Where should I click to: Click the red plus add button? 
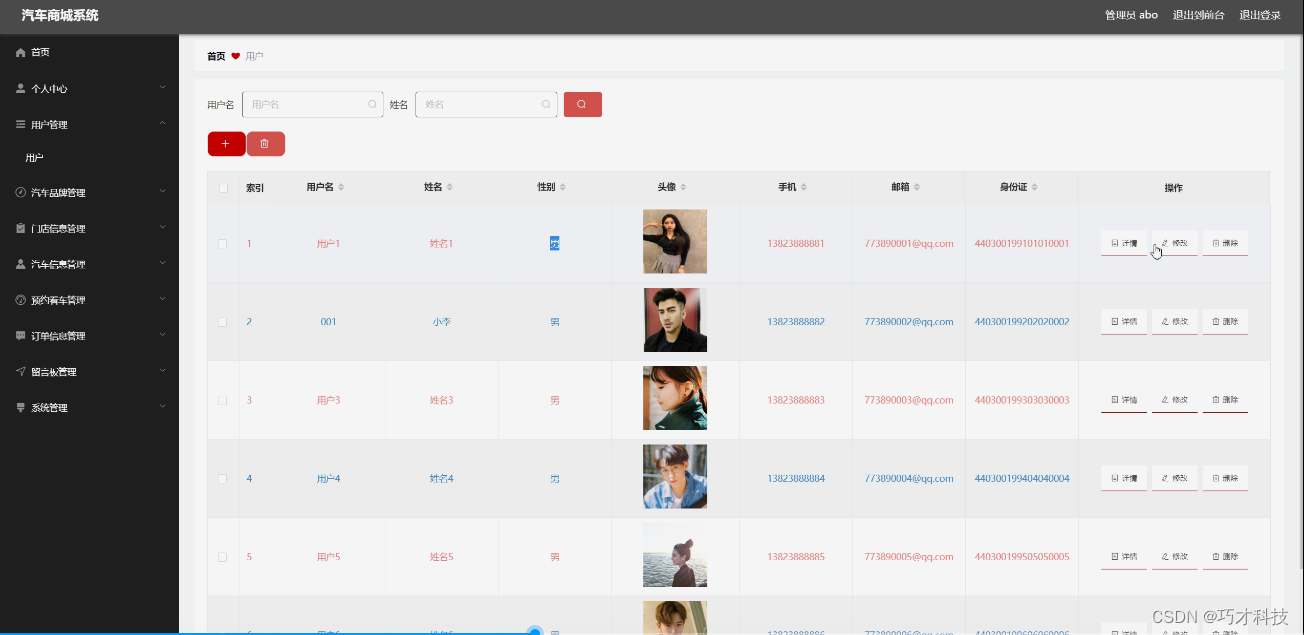(x=226, y=144)
